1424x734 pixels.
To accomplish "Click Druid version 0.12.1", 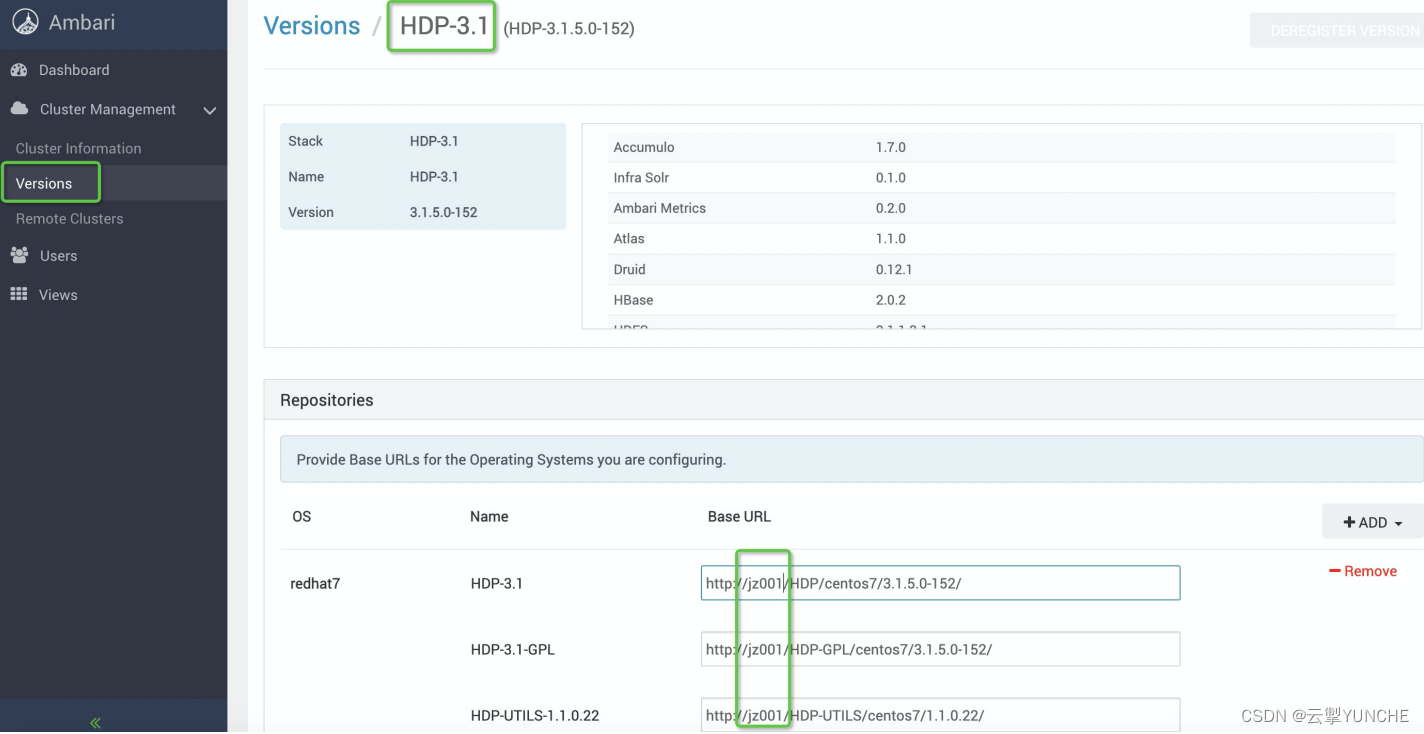I will 894,269.
